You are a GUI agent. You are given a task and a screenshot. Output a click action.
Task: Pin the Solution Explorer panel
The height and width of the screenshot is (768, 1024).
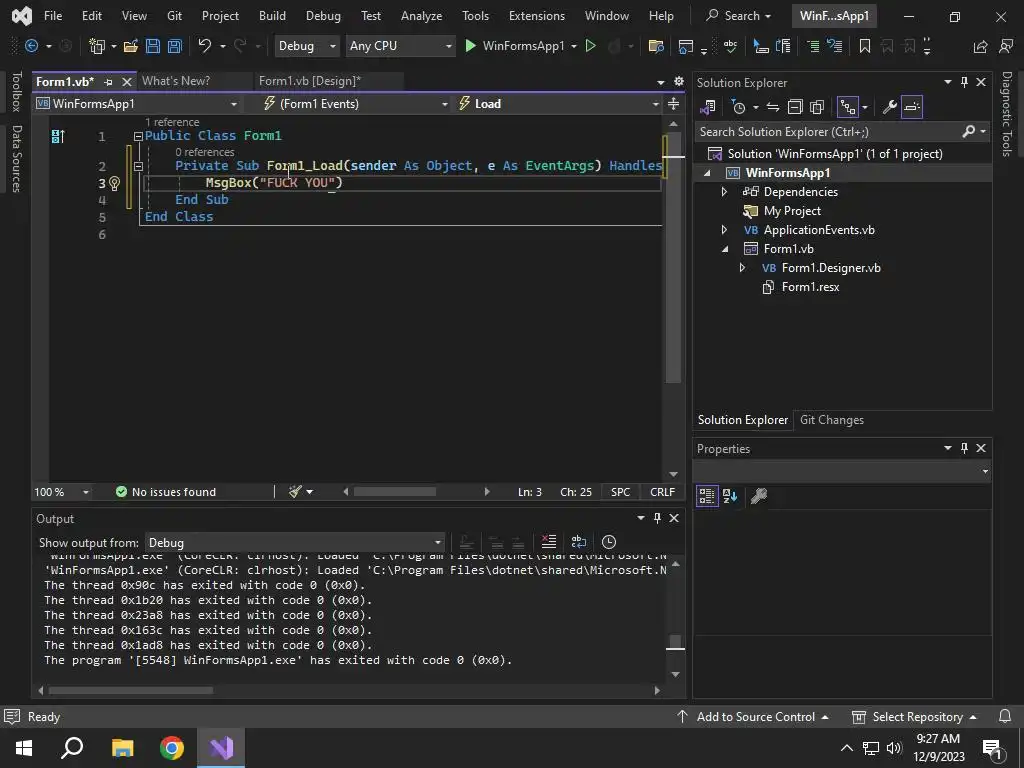click(964, 82)
